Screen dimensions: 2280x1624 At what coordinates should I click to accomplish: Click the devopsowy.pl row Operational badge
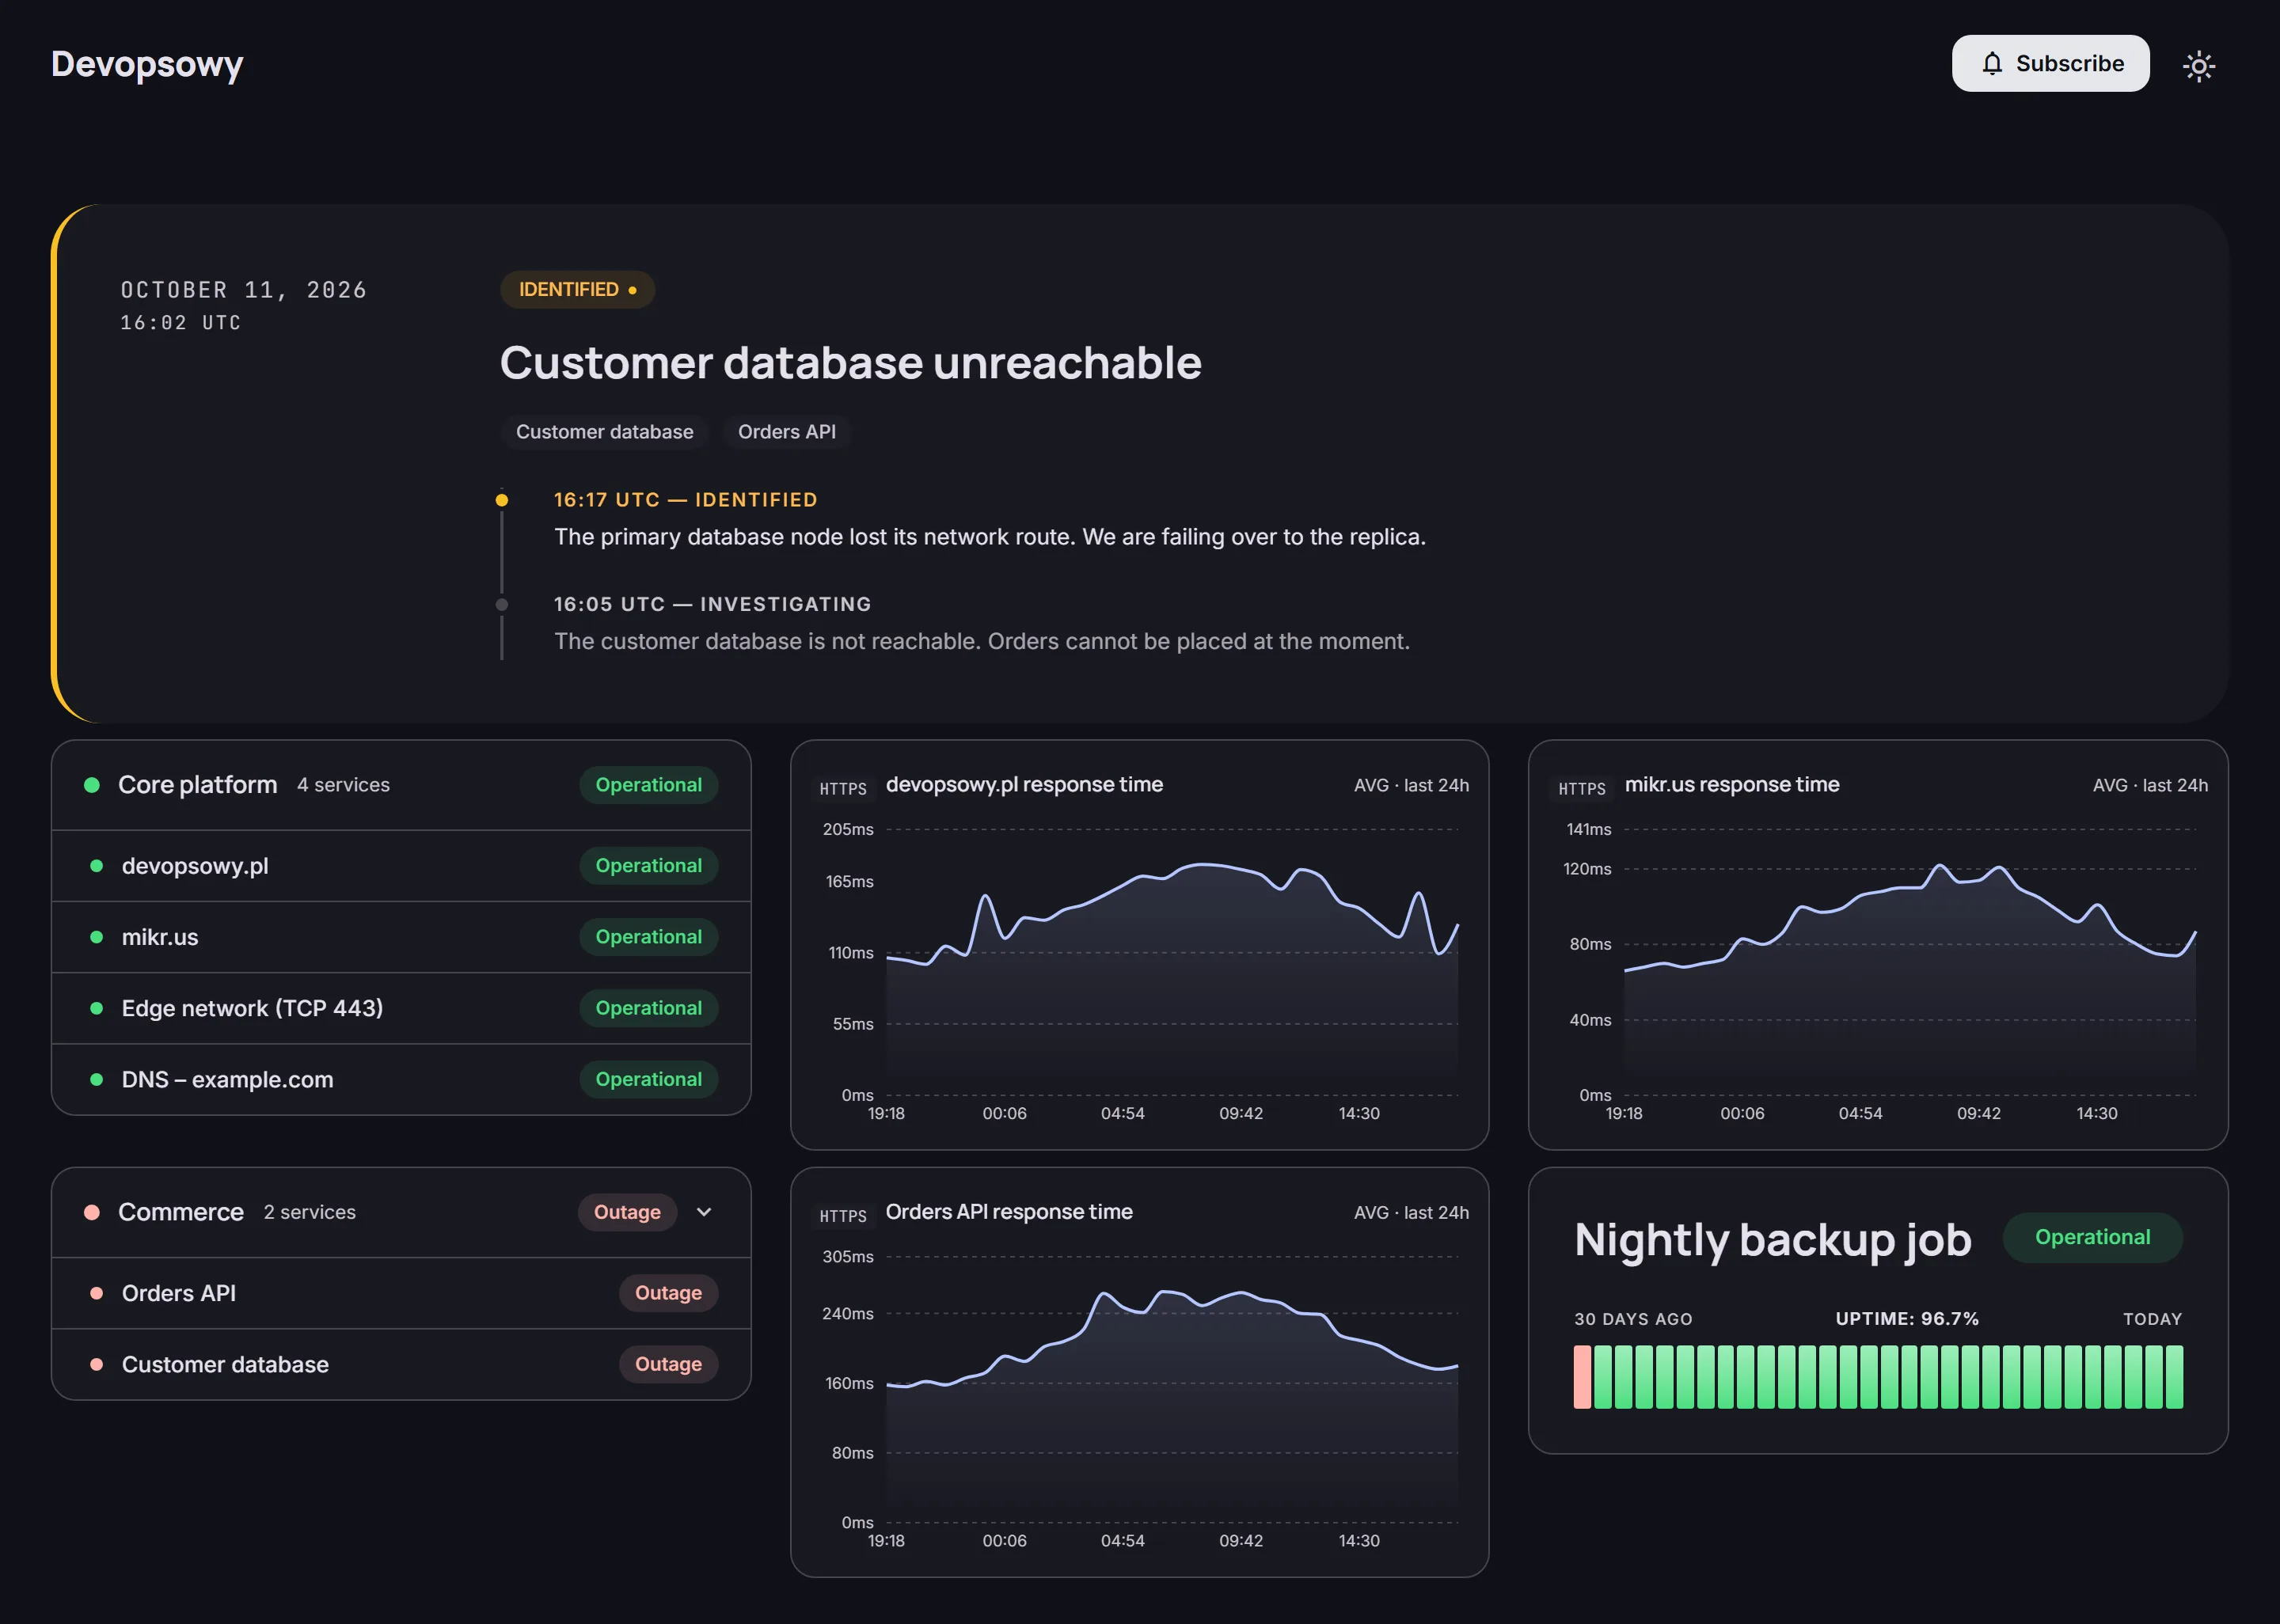click(x=648, y=866)
